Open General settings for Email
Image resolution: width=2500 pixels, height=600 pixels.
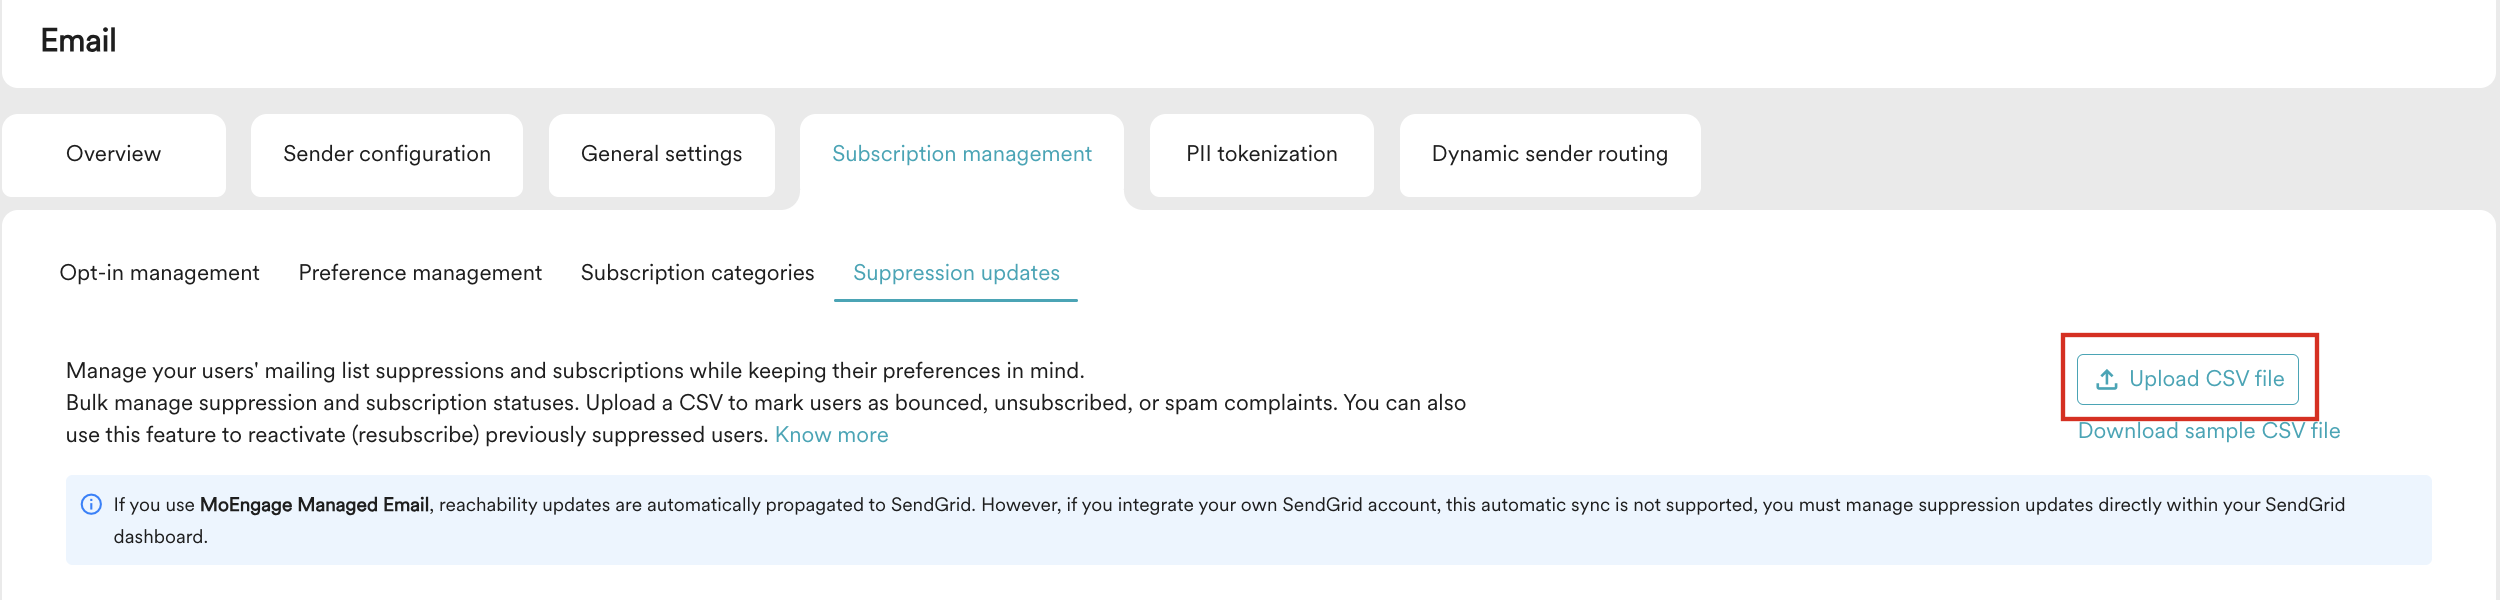(x=661, y=155)
